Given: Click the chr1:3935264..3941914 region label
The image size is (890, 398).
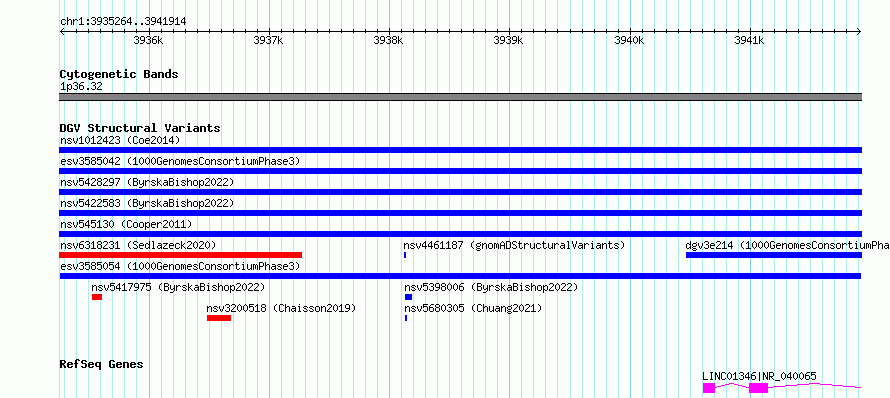Looking at the screenshot, I should pyautogui.click(x=123, y=22).
